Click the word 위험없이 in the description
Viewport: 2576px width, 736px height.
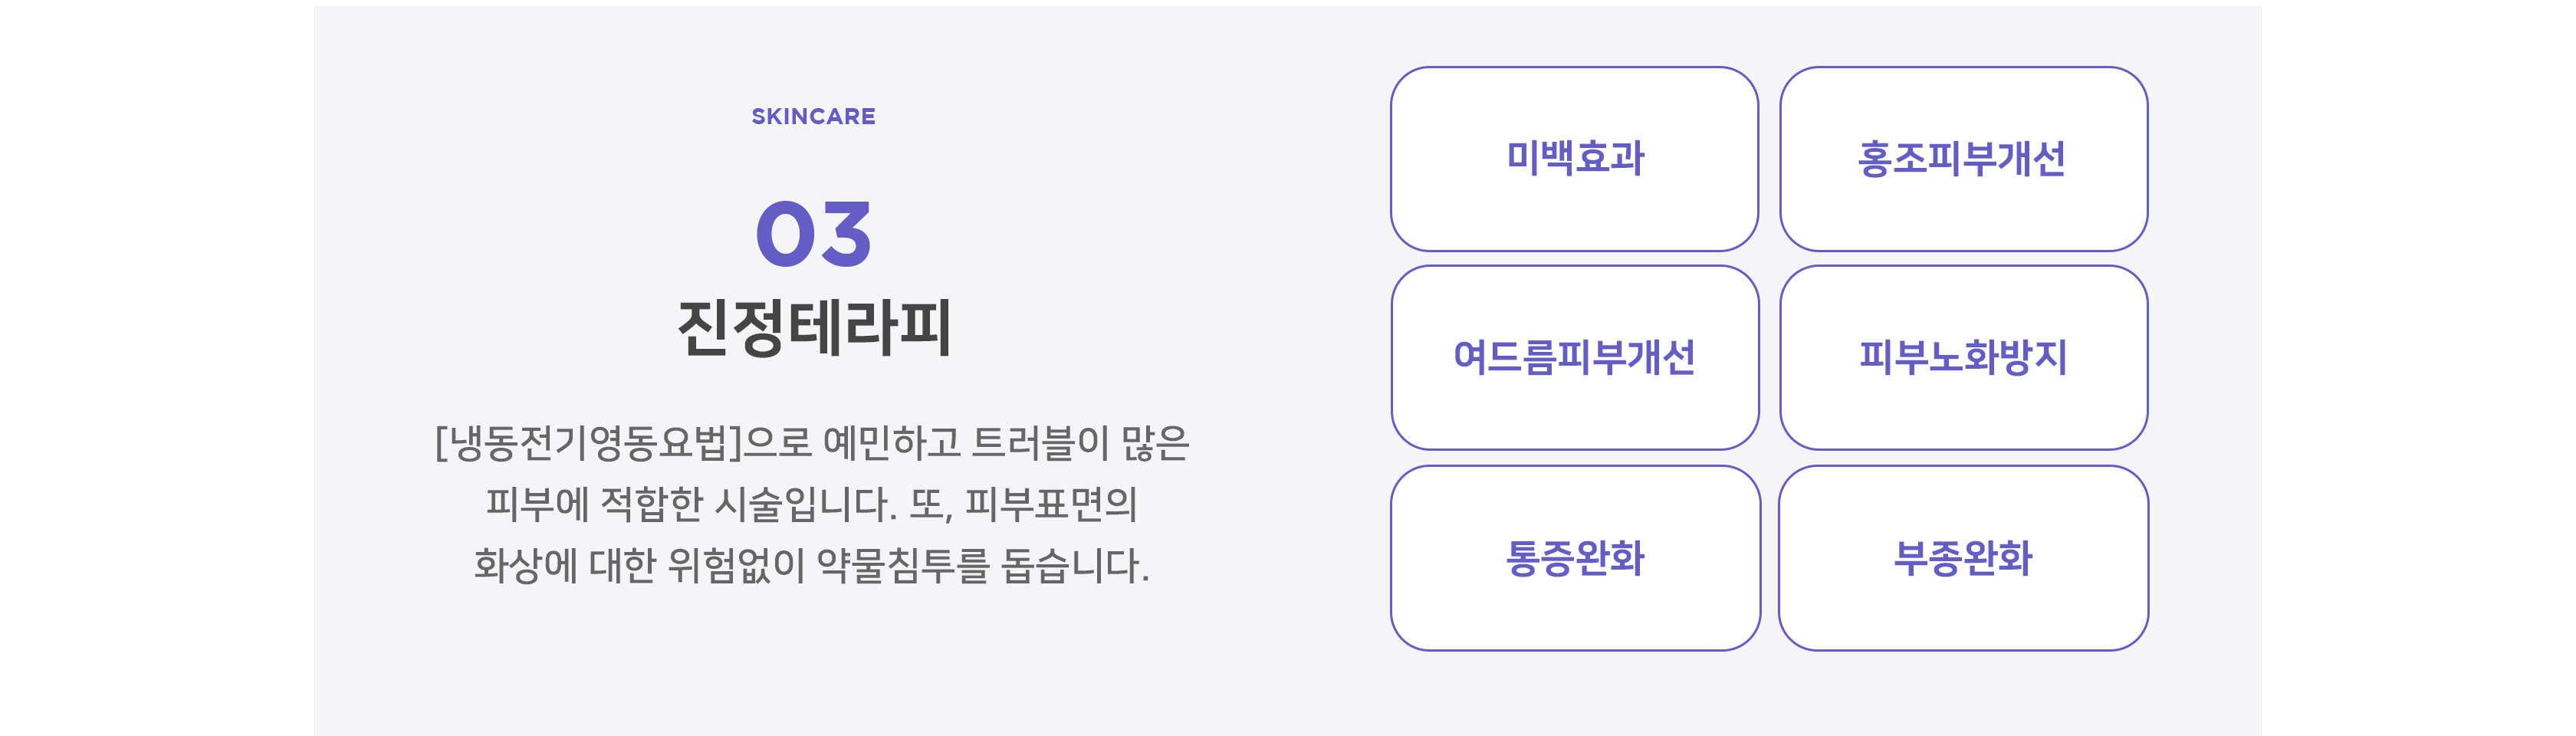(736, 565)
